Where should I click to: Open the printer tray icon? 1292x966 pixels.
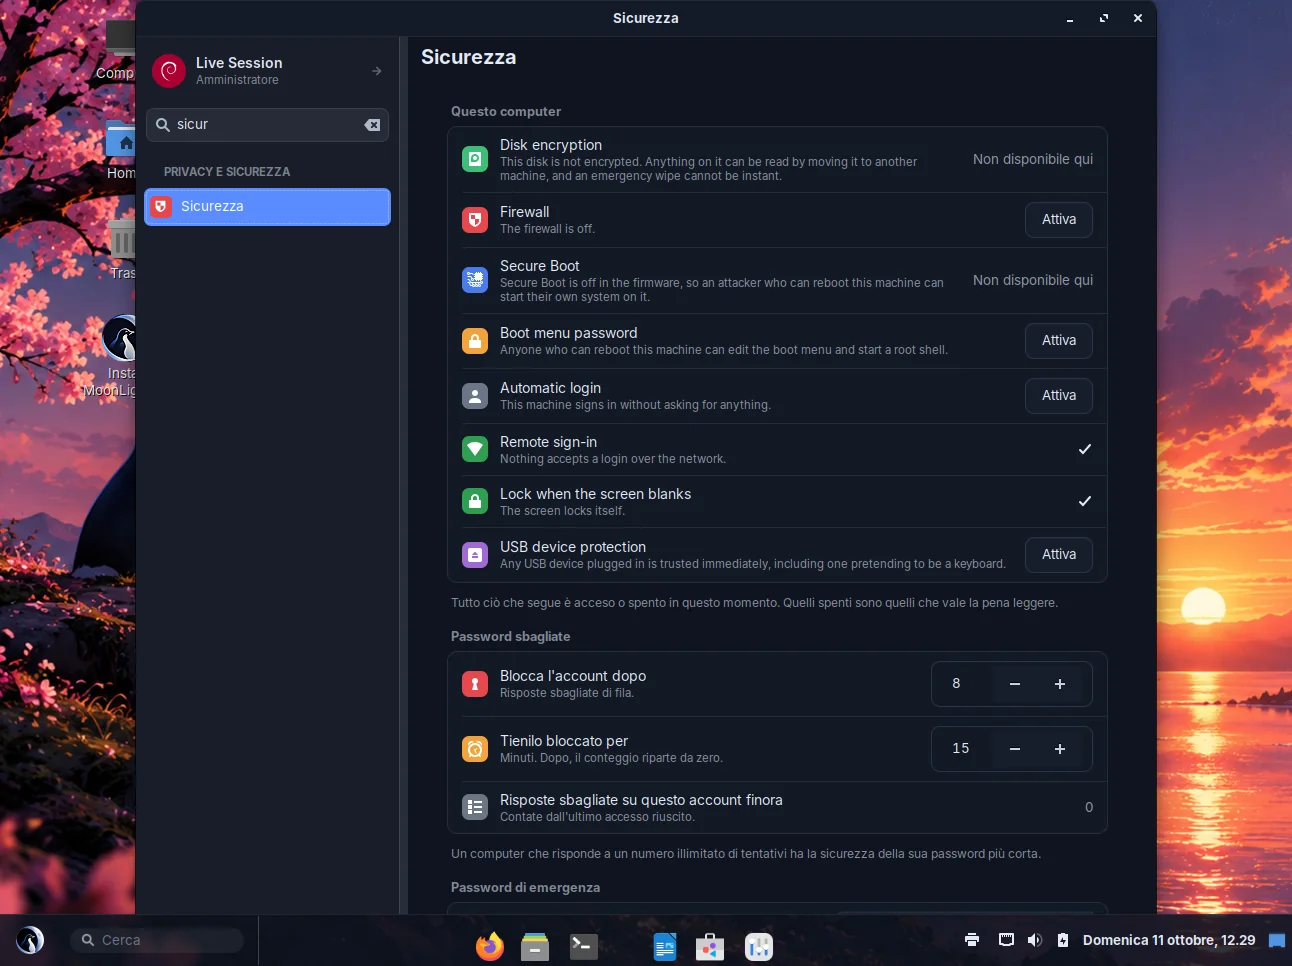tap(972, 940)
